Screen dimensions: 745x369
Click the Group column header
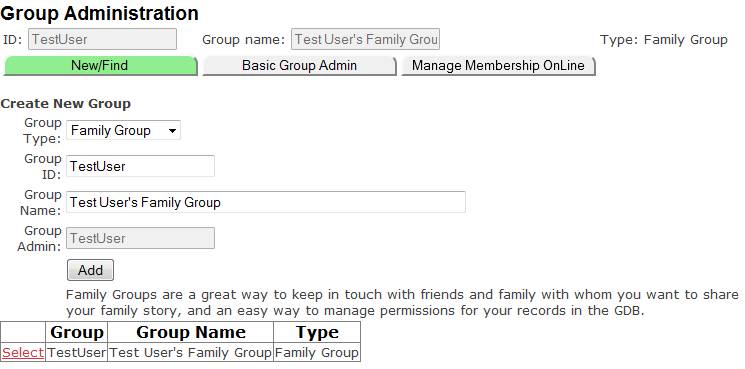[76, 332]
